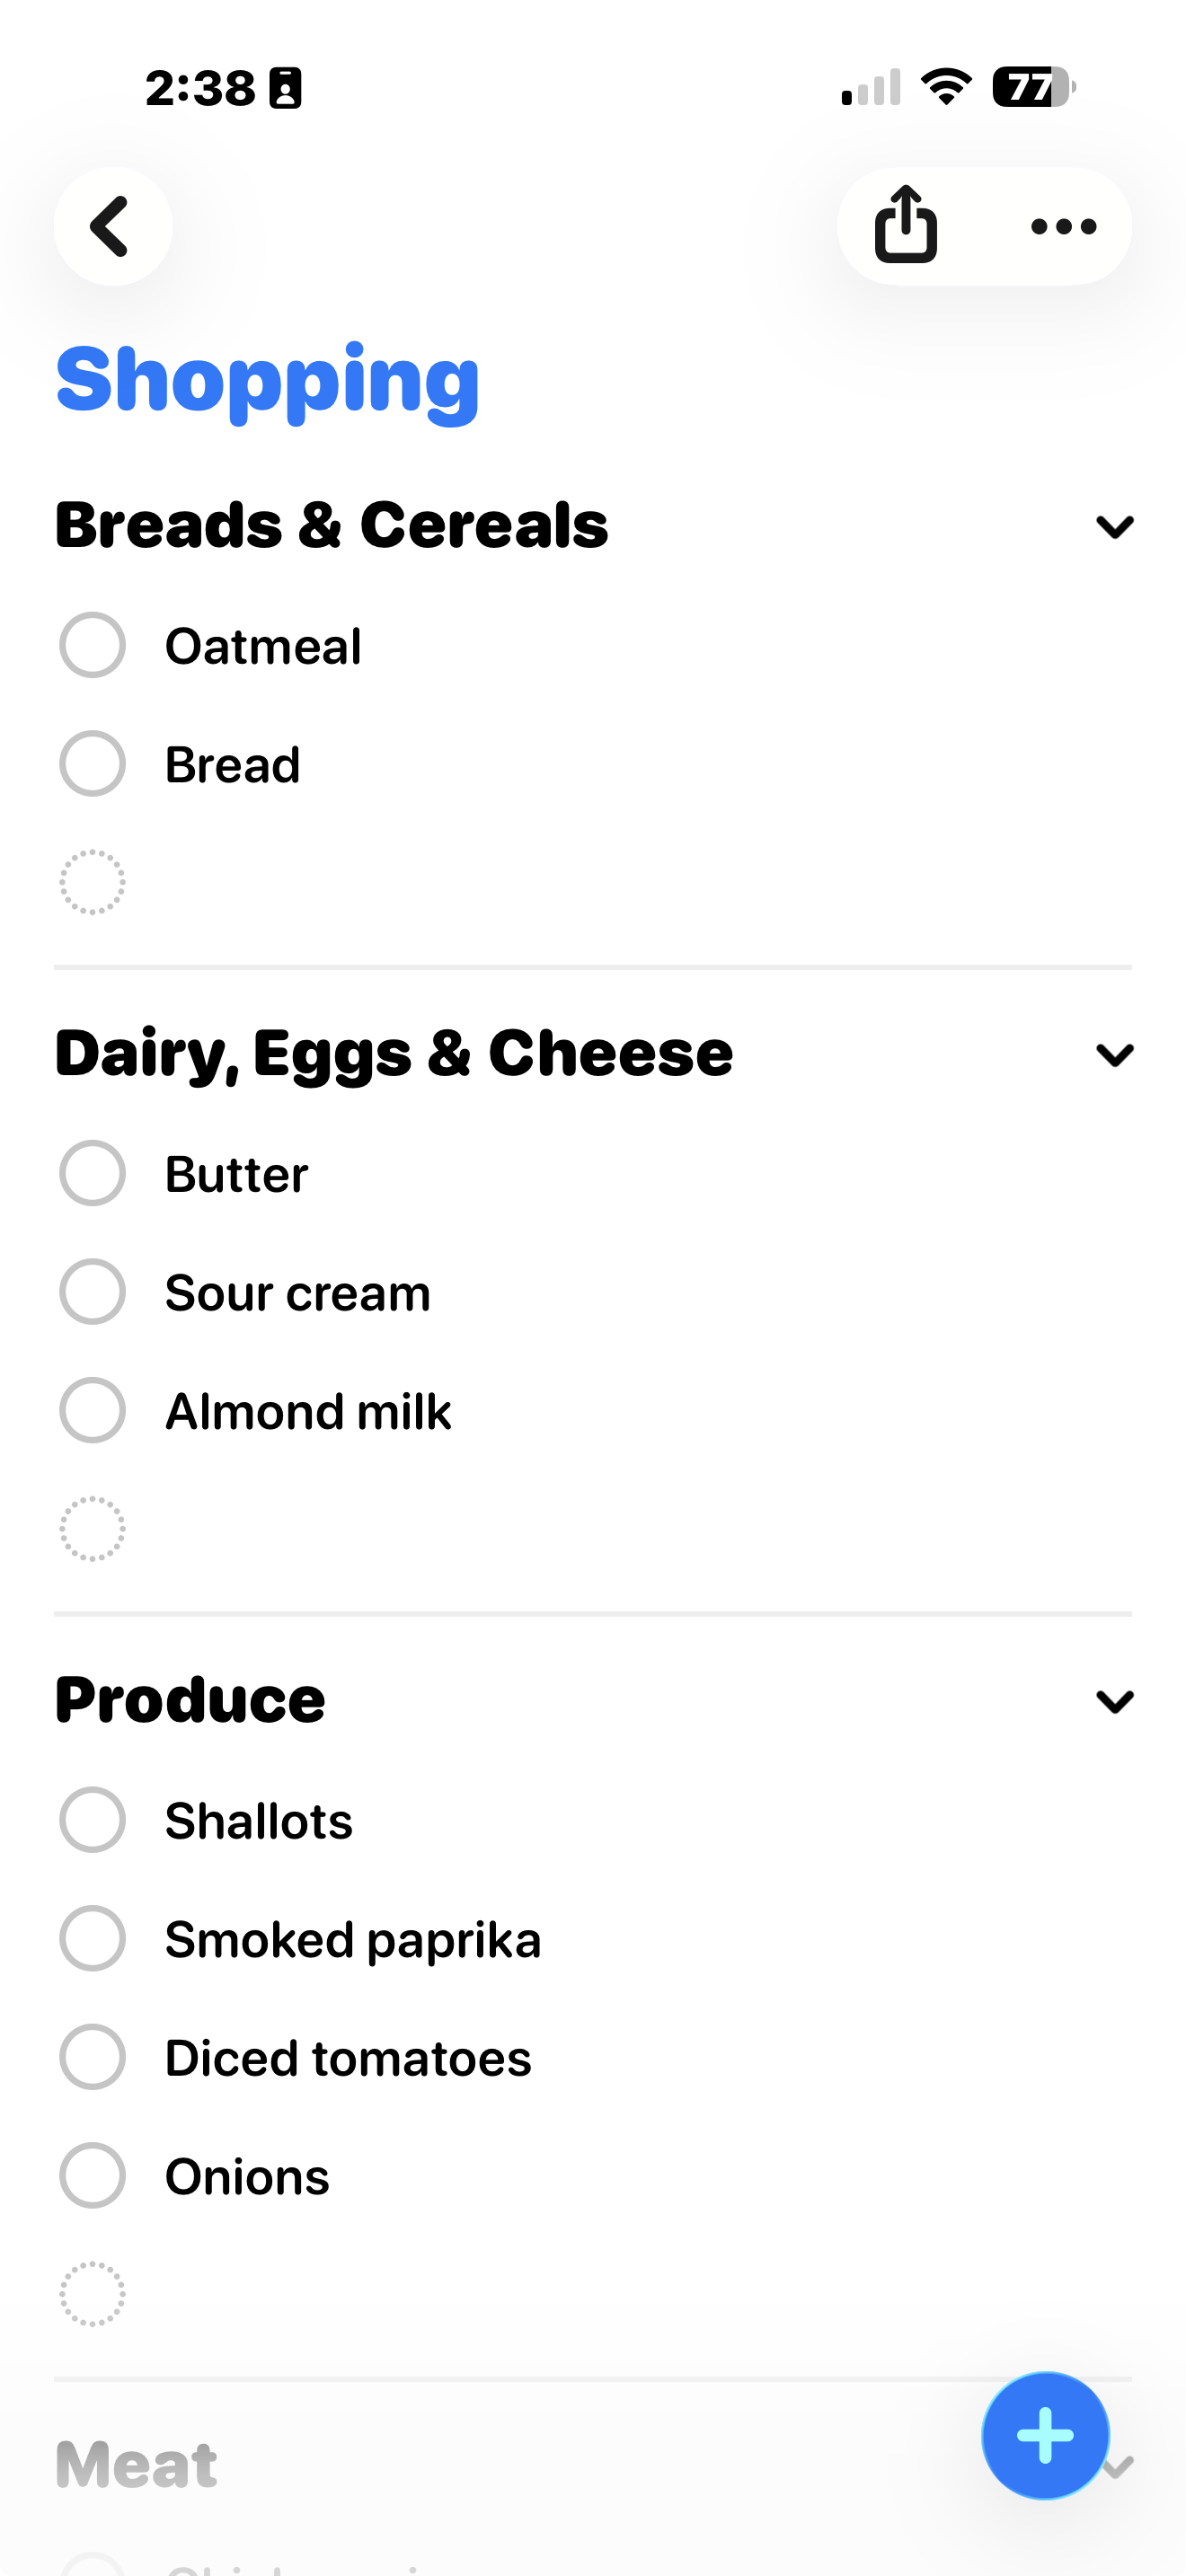1186x2576 pixels.
Task: Select the Smoked paprika item text
Action: 353,1939
